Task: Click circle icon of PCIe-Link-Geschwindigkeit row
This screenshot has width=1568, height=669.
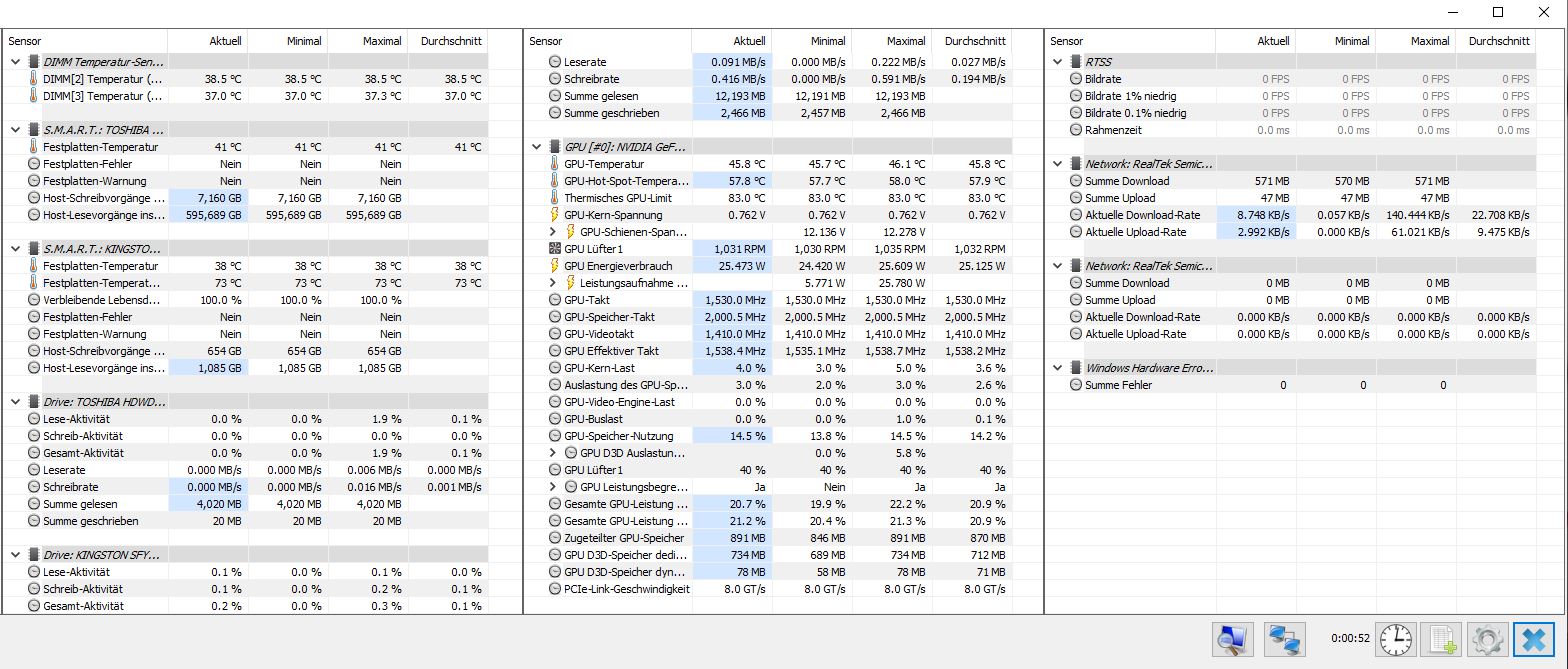Action: point(556,589)
